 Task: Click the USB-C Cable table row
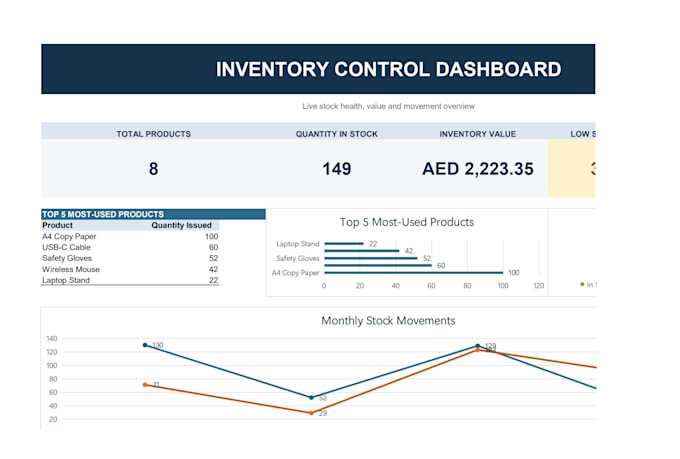[130, 247]
